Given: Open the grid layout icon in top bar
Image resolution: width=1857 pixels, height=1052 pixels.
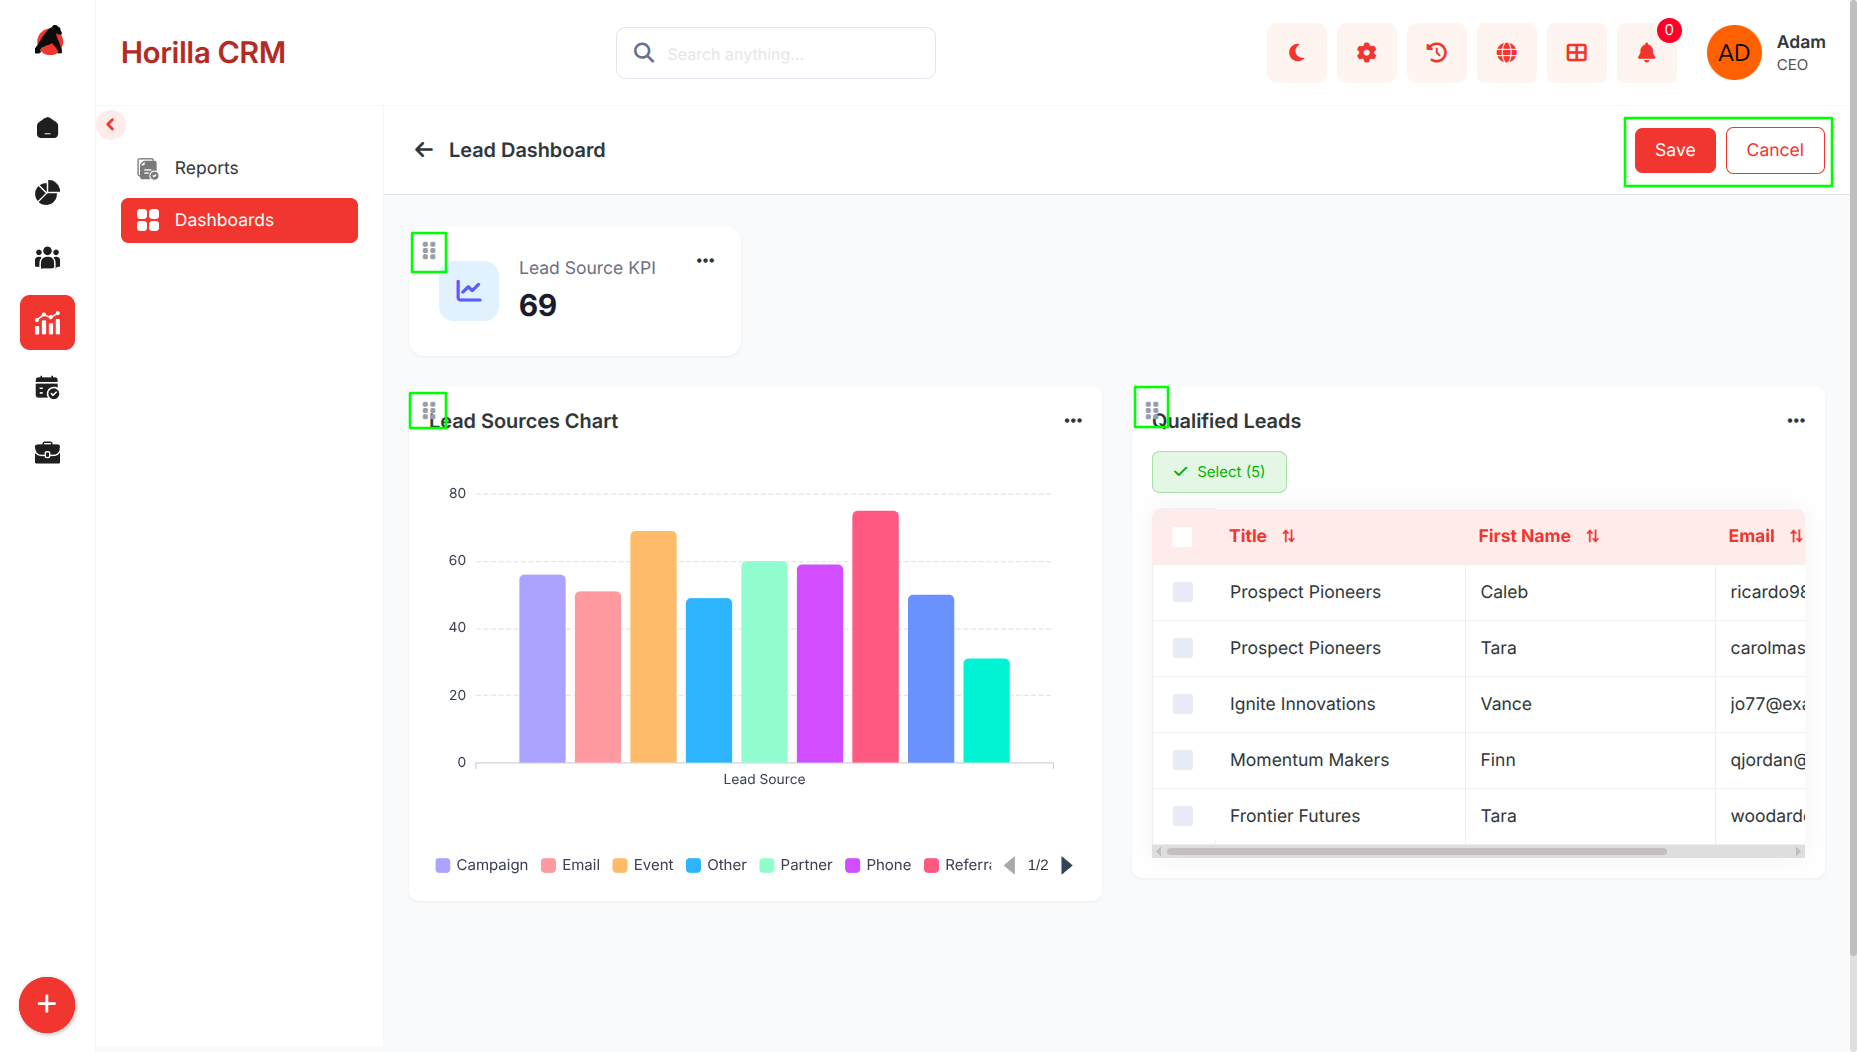Looking at the screenshot, I should point(1576,53).
